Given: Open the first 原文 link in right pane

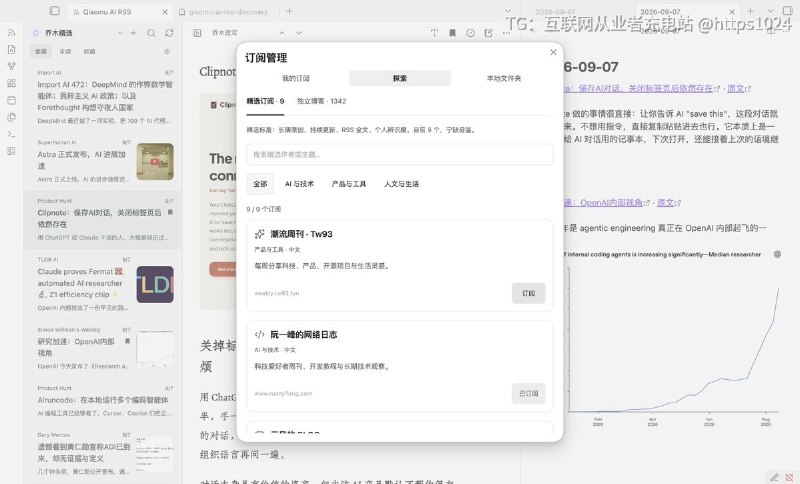Looking at the screenshot, I should point(736,88).
